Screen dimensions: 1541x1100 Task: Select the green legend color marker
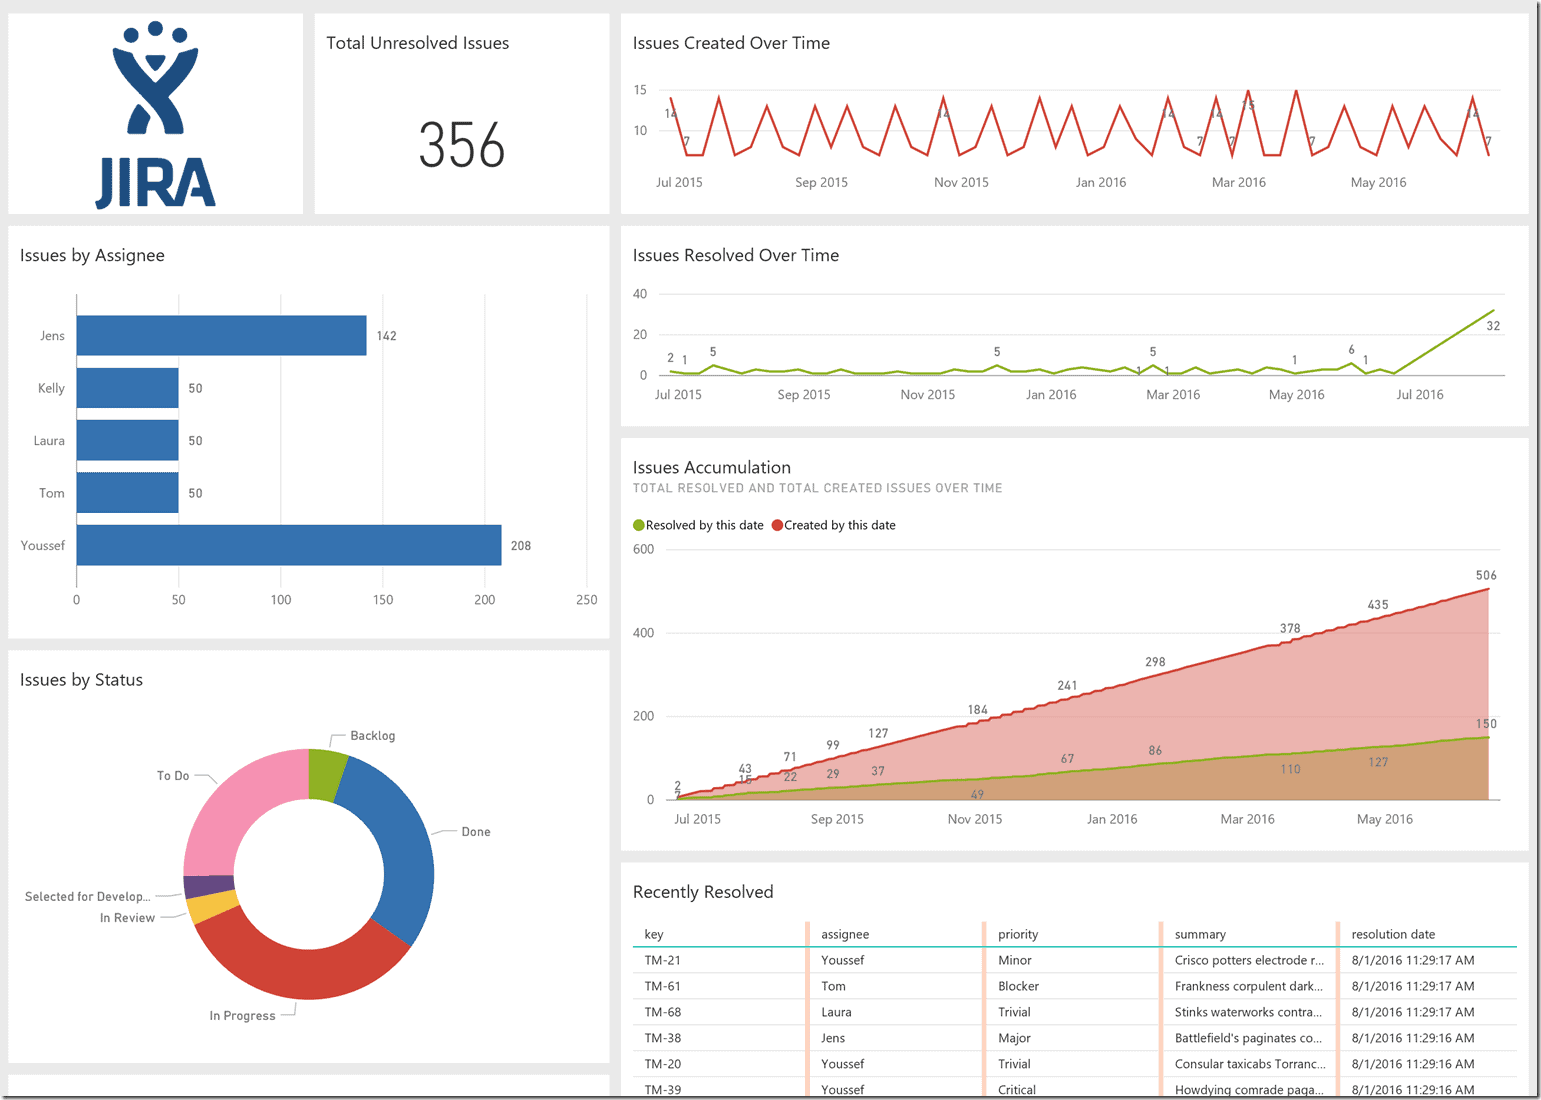coord(638,524)
